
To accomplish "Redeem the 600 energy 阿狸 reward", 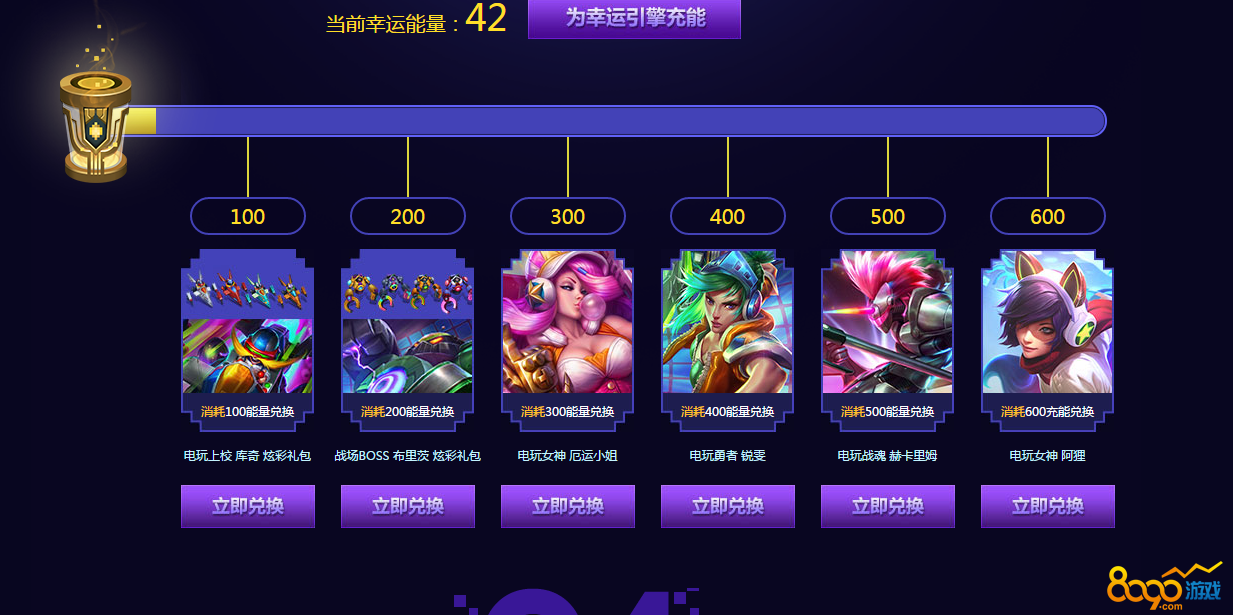I will 1048,506.
